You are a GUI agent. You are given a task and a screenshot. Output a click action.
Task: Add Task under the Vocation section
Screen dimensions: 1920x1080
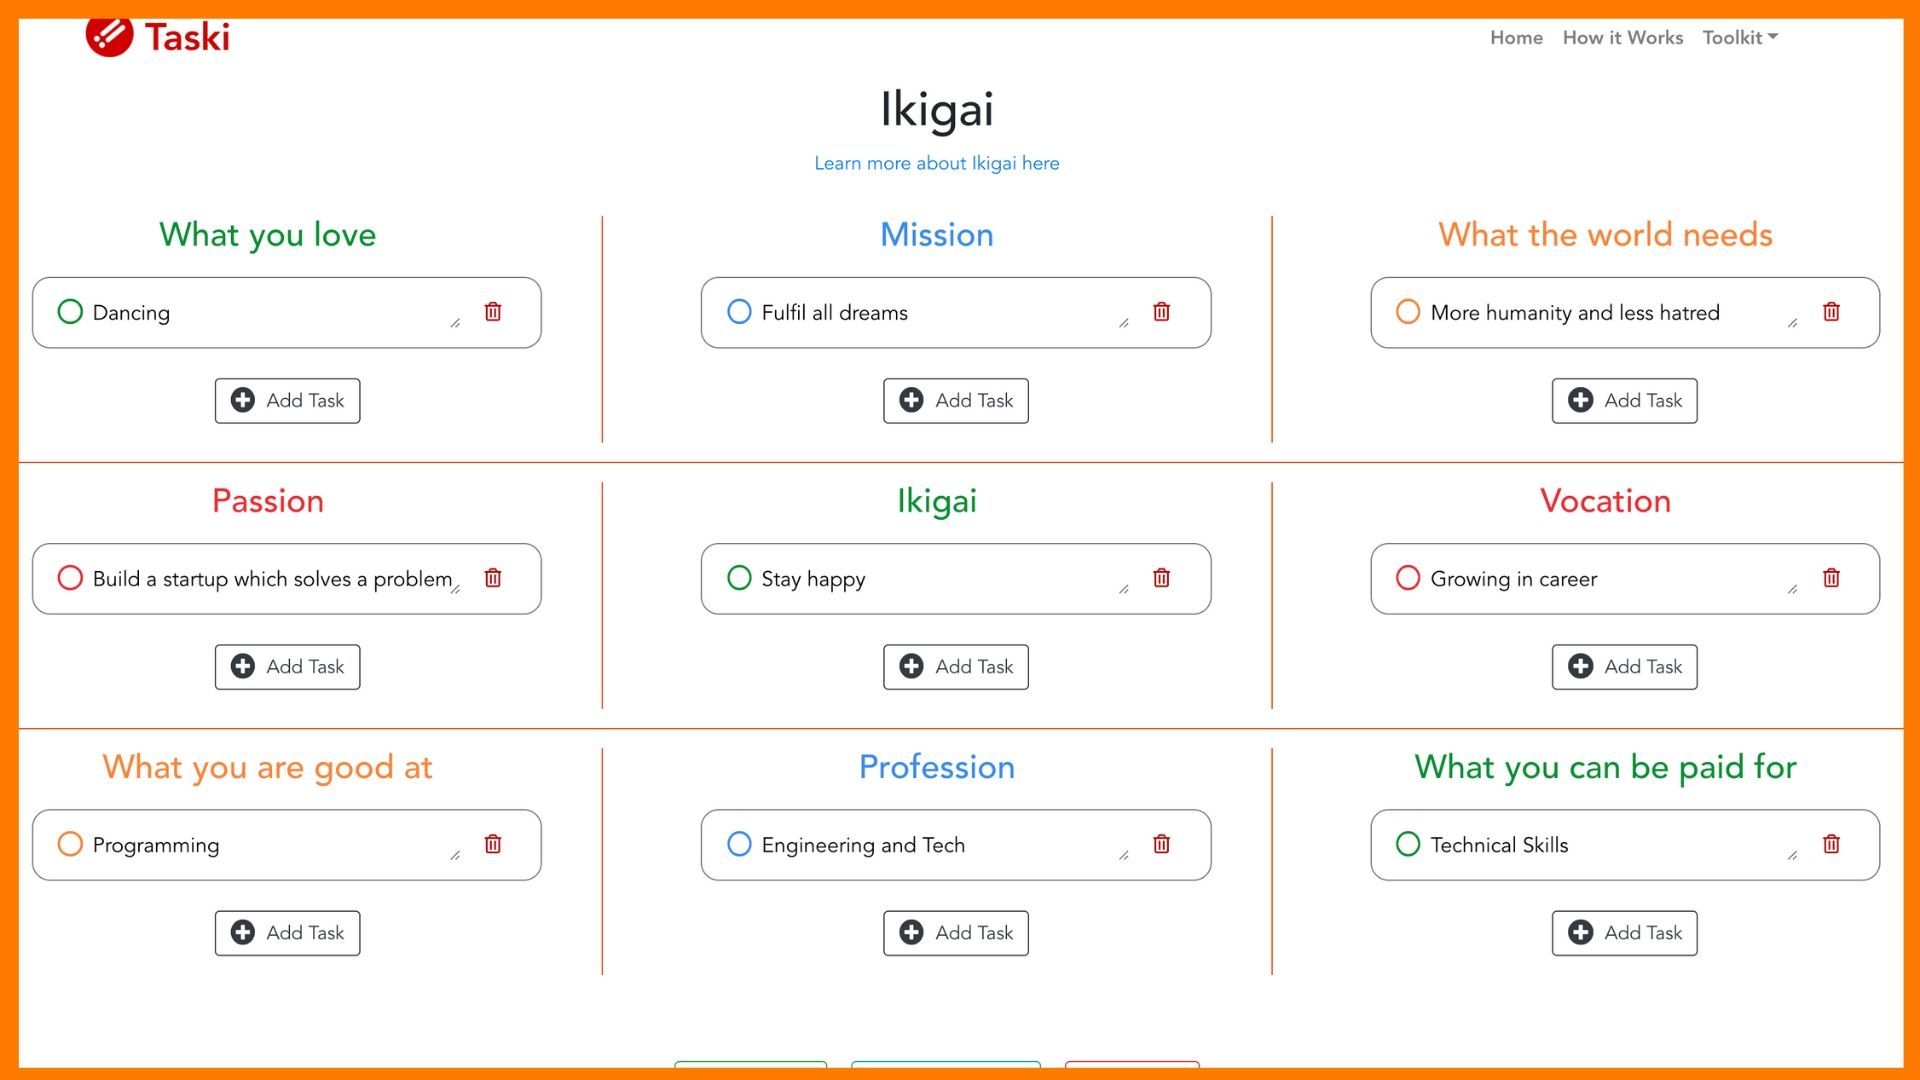[x=1624, y=667]
